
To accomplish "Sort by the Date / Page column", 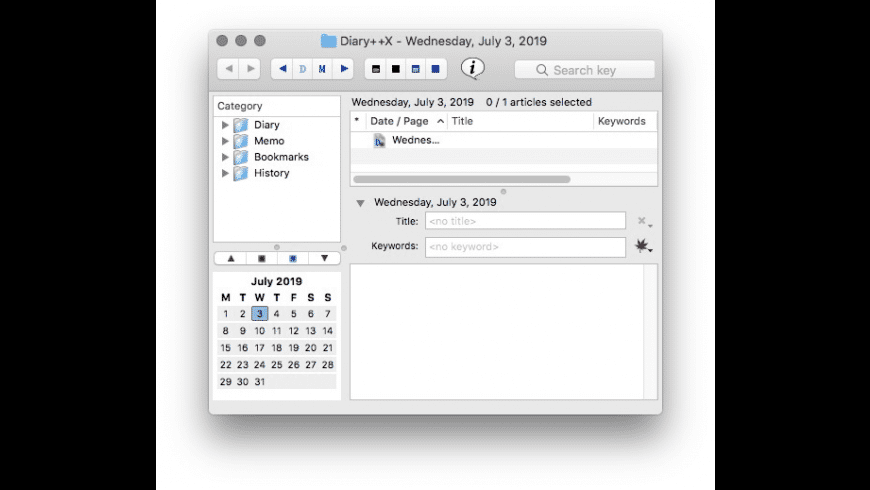I will coord(407,121).
